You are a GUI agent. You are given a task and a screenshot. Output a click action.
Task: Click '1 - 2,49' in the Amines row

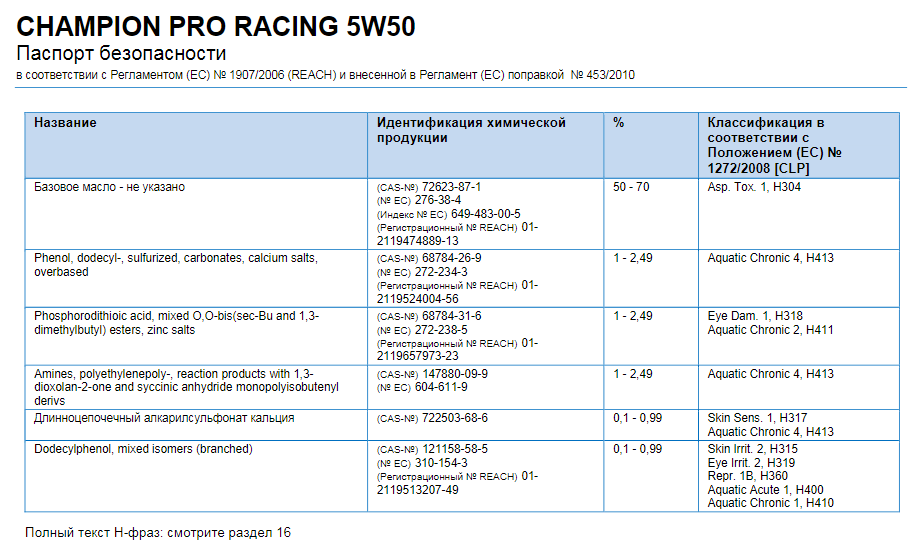[x=632, y=374]
